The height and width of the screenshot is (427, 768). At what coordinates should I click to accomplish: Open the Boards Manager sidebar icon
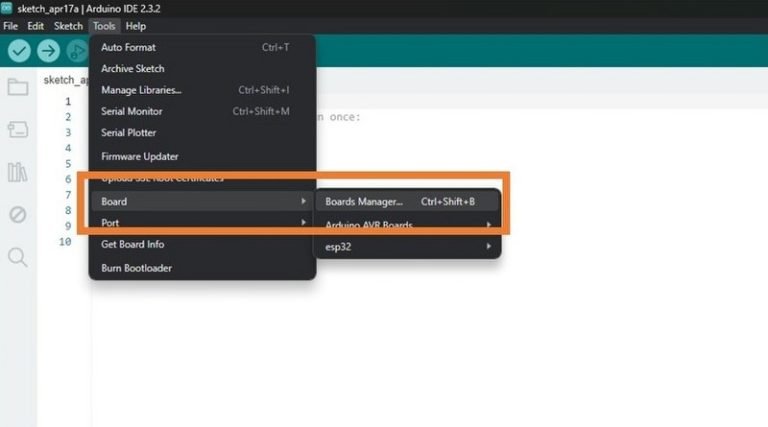click(x=18, y=130)
